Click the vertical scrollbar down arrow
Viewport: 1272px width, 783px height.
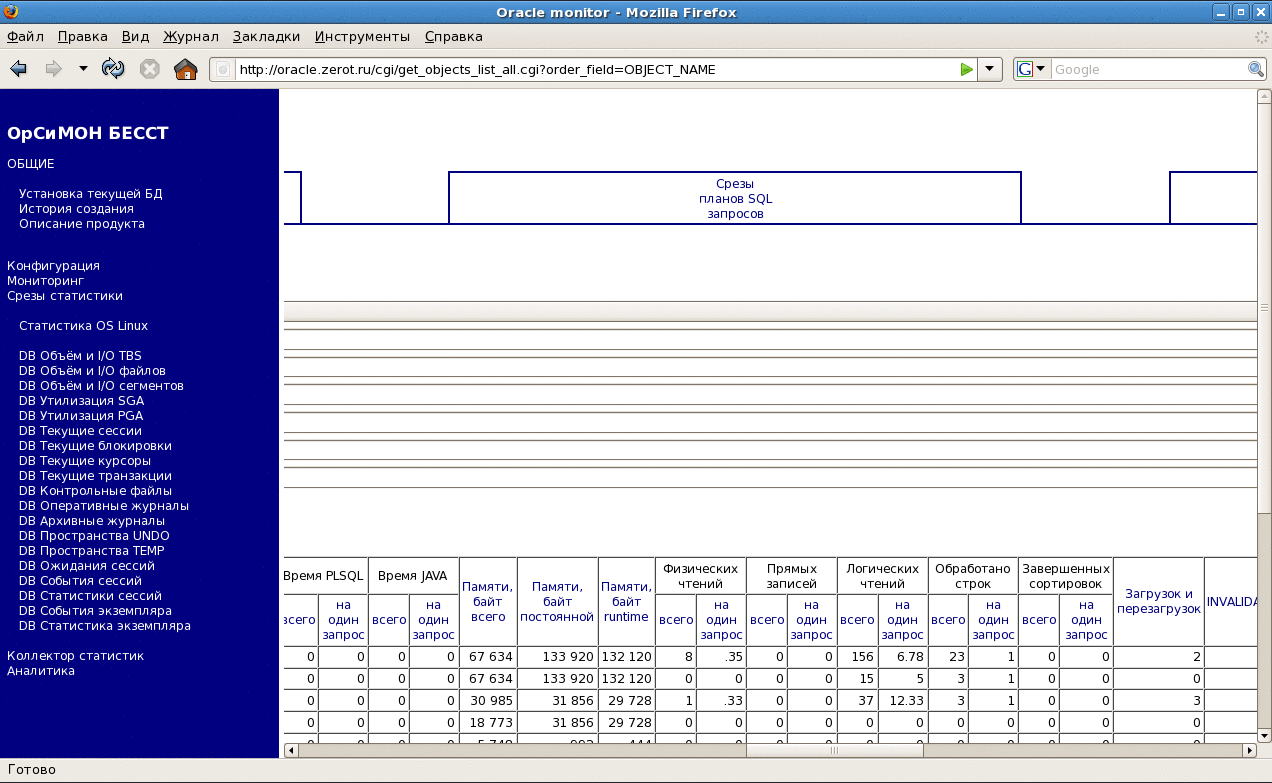point(1264,734)
